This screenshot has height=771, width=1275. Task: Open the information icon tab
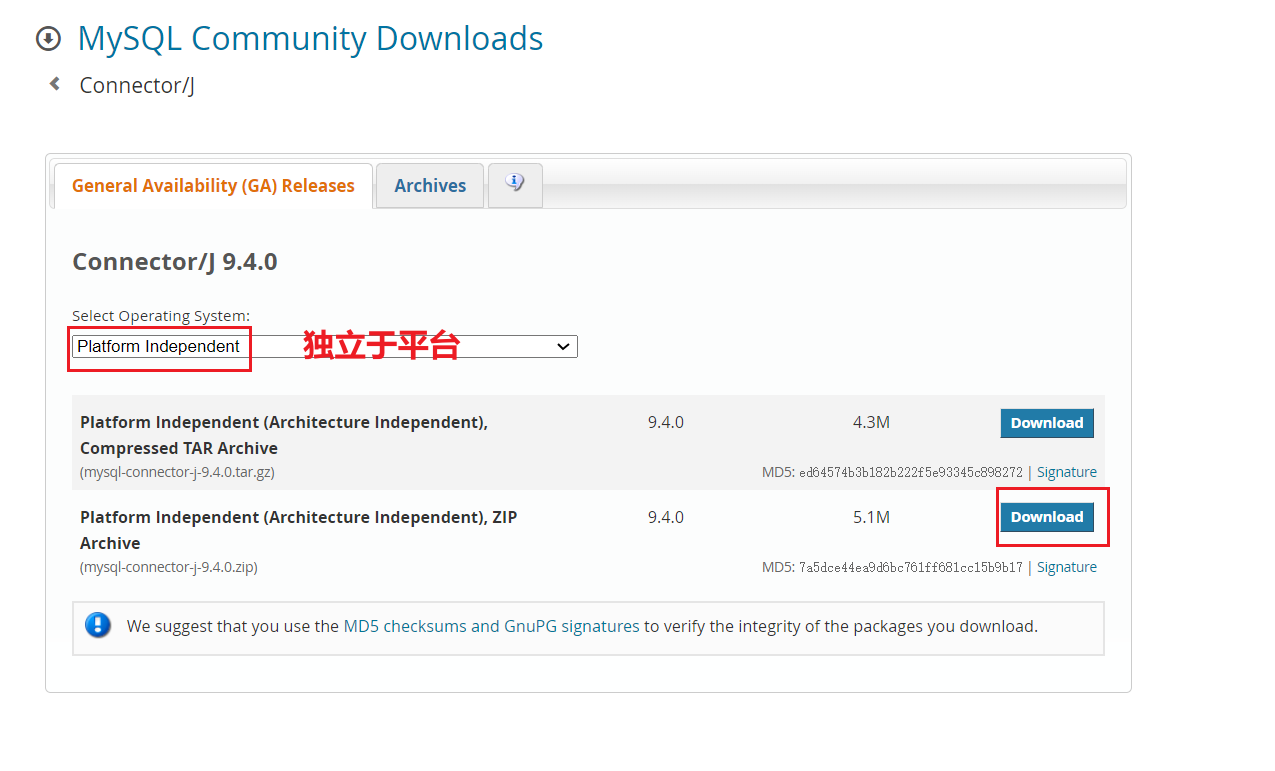[515, 185]
